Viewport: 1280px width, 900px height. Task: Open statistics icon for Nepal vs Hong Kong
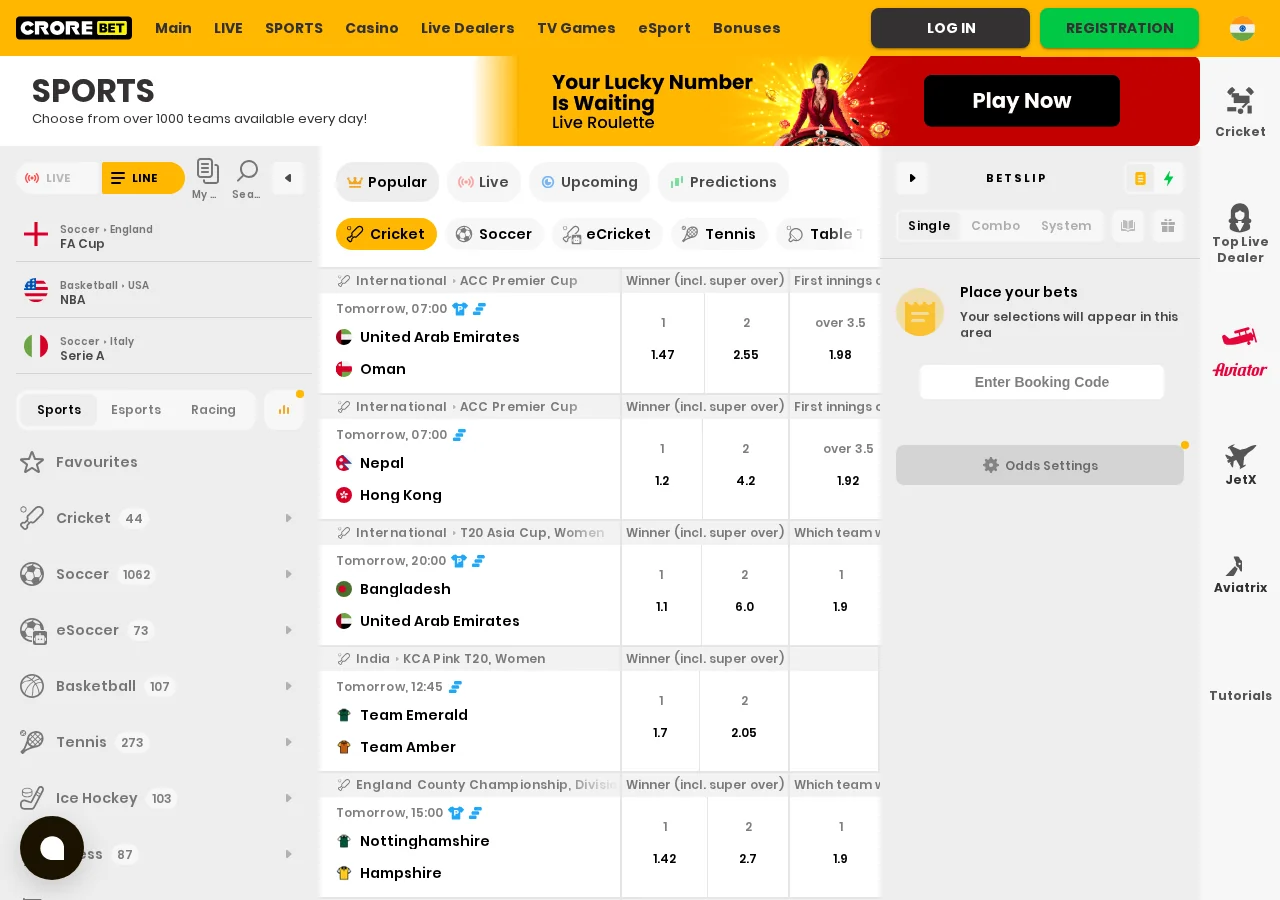[459, 435]
